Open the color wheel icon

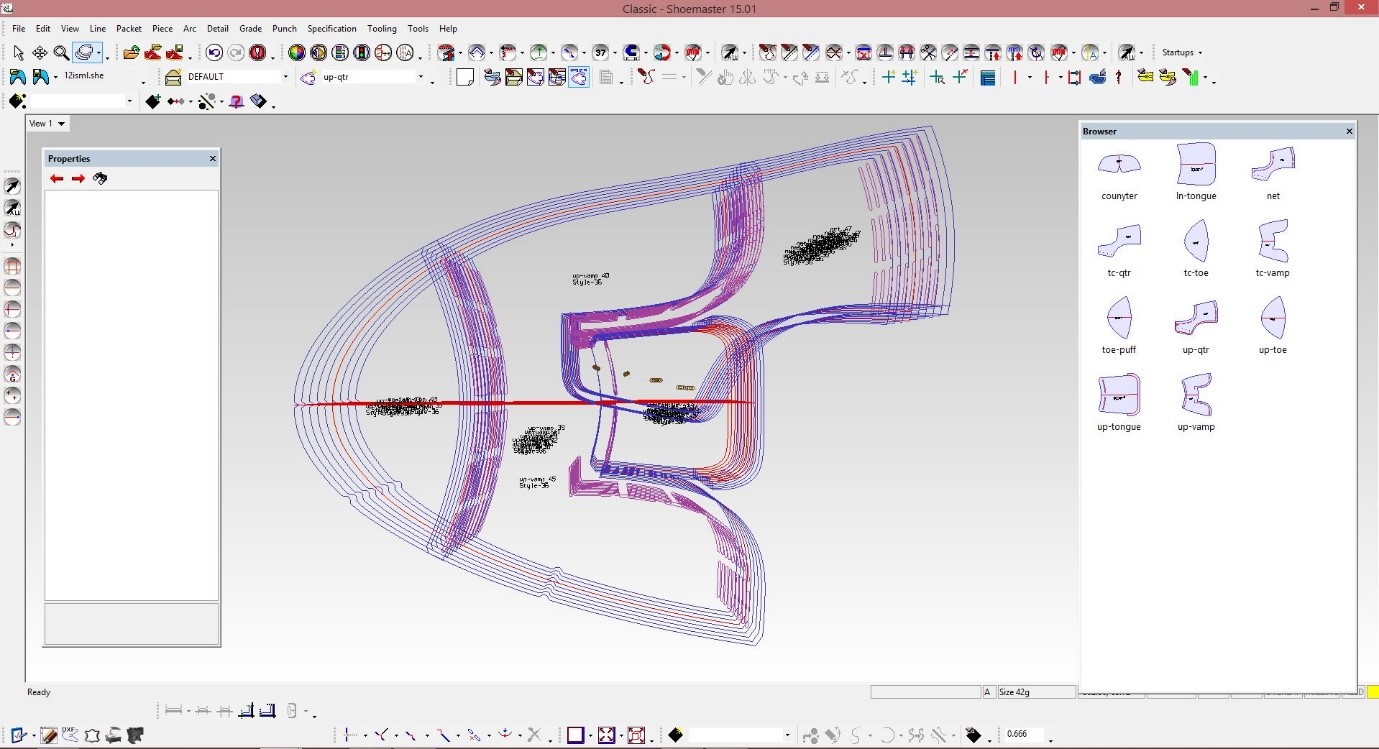pyautogui.click(x=296, y=52)
